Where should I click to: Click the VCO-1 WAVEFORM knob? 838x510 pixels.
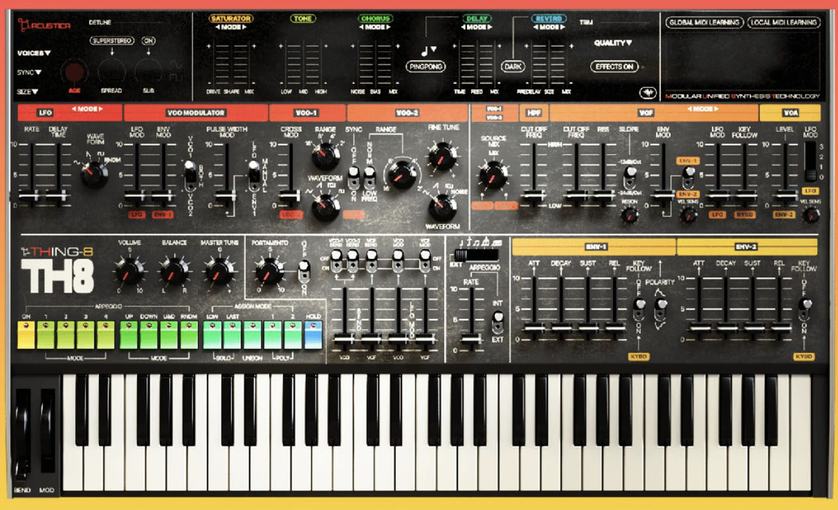point(325,207)
